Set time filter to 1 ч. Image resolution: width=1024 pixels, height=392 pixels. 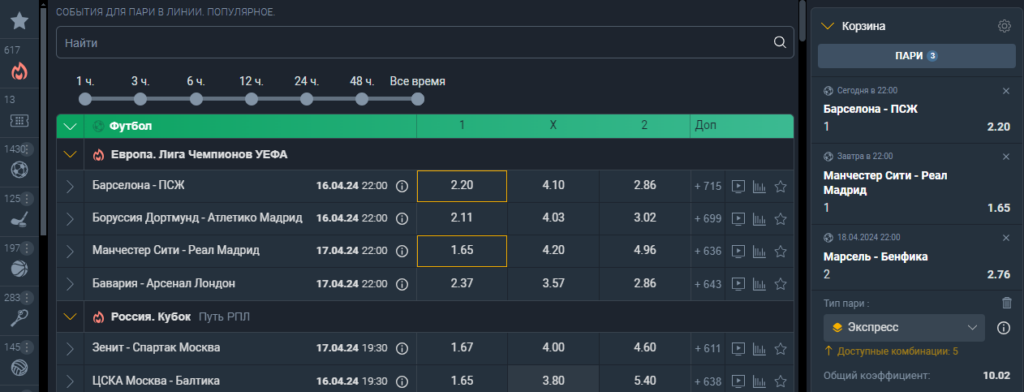(85, 99)
